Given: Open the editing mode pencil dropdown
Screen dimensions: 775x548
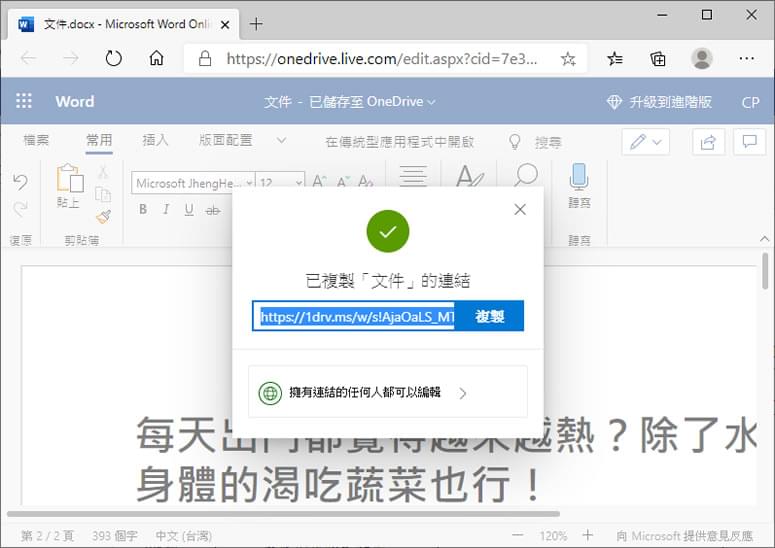Looking at the screenshot, I should click(x=646, y=142).
